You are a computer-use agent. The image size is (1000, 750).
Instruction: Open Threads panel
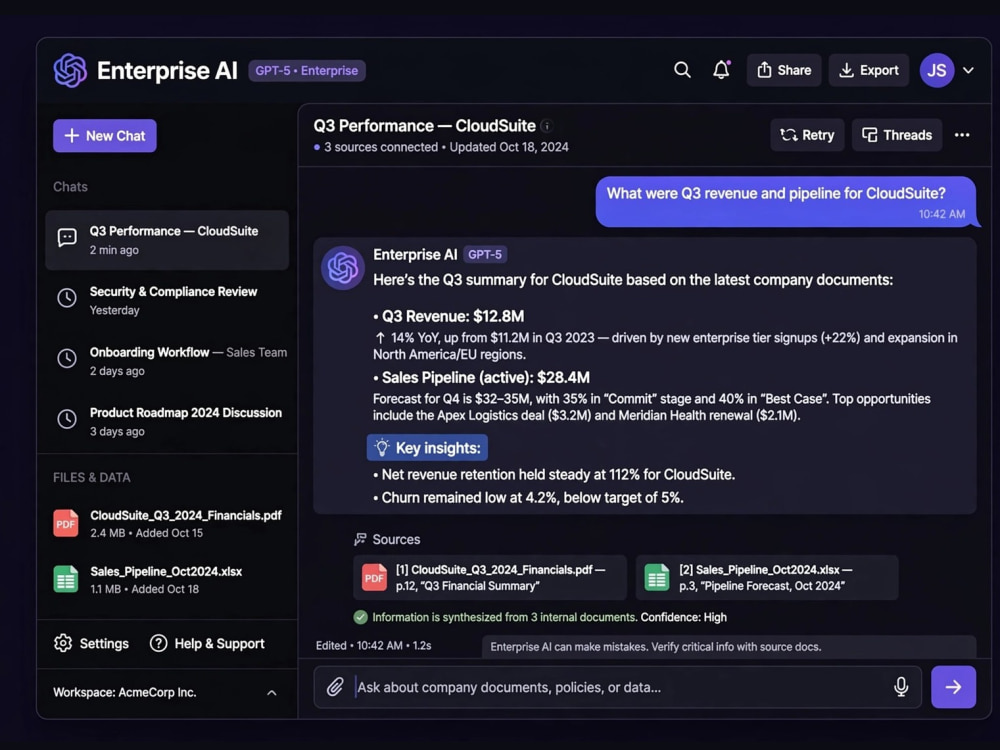[897, 135]
